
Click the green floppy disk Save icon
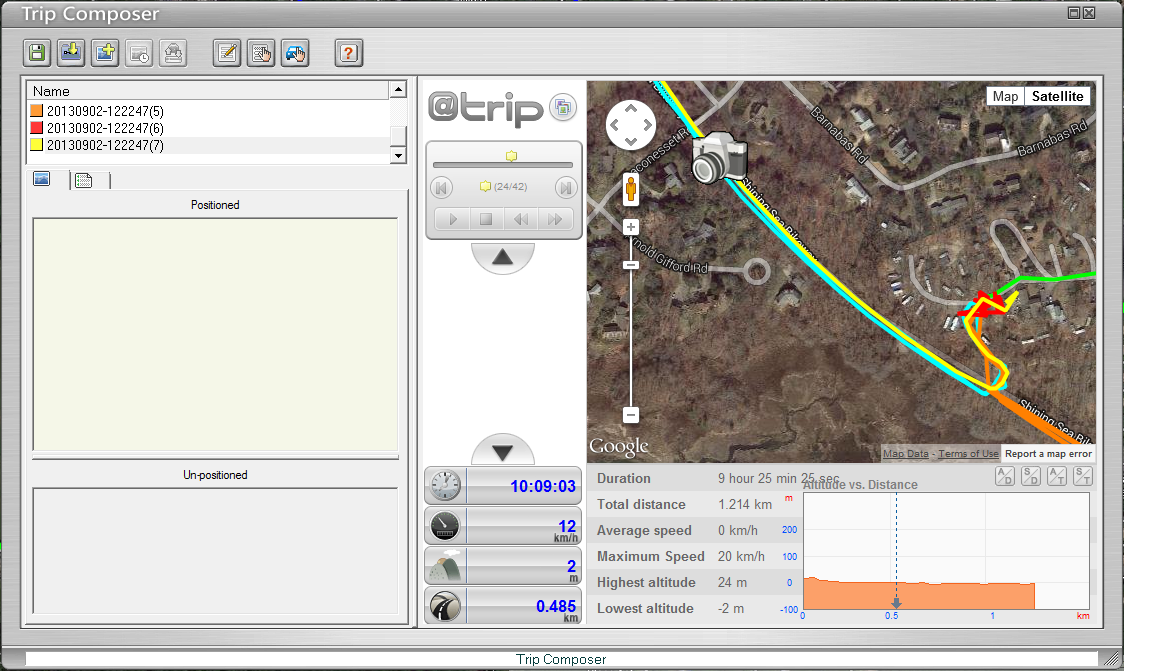(x=37, y=53)
